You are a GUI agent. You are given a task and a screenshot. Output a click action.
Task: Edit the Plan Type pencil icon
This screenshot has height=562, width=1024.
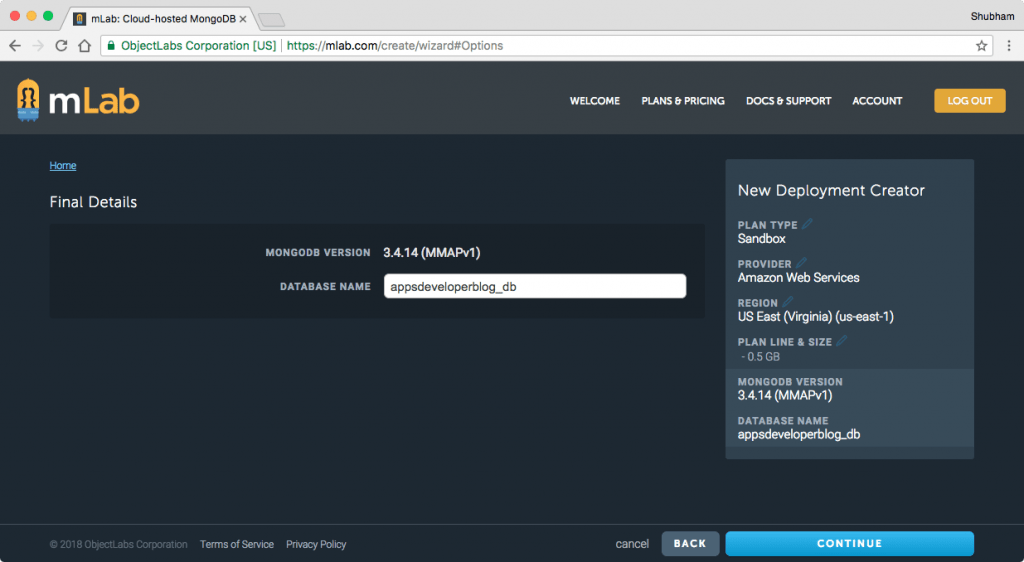pyautogui.click(x=807, y=224)
